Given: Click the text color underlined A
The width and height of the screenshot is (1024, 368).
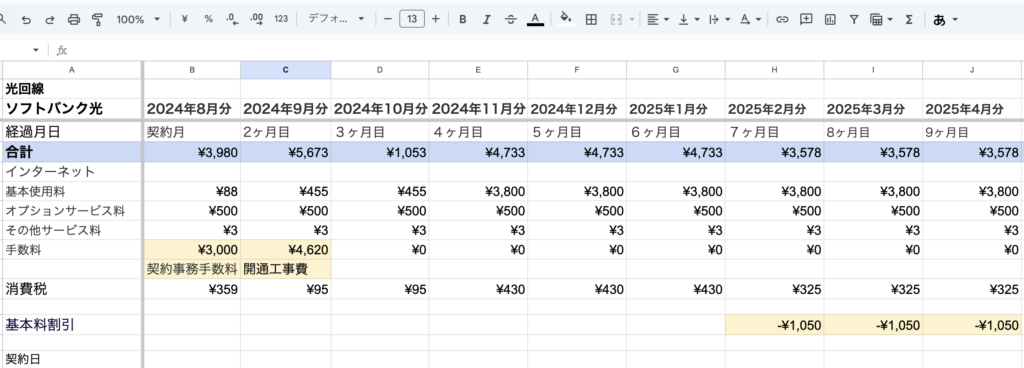Looking at the screenshot, I should [536, 20].
